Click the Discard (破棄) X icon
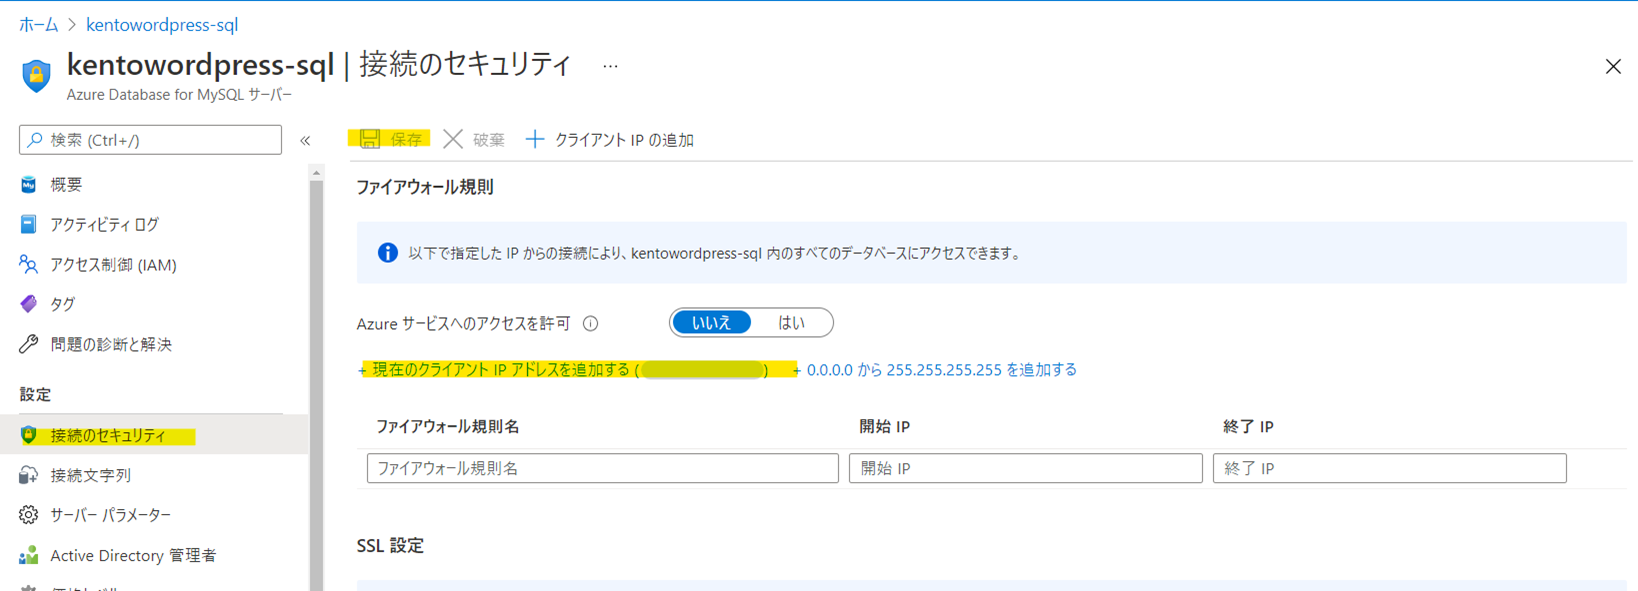Image resolution: width=1638 pixels, height=591 pixels. tap(453, 139)
